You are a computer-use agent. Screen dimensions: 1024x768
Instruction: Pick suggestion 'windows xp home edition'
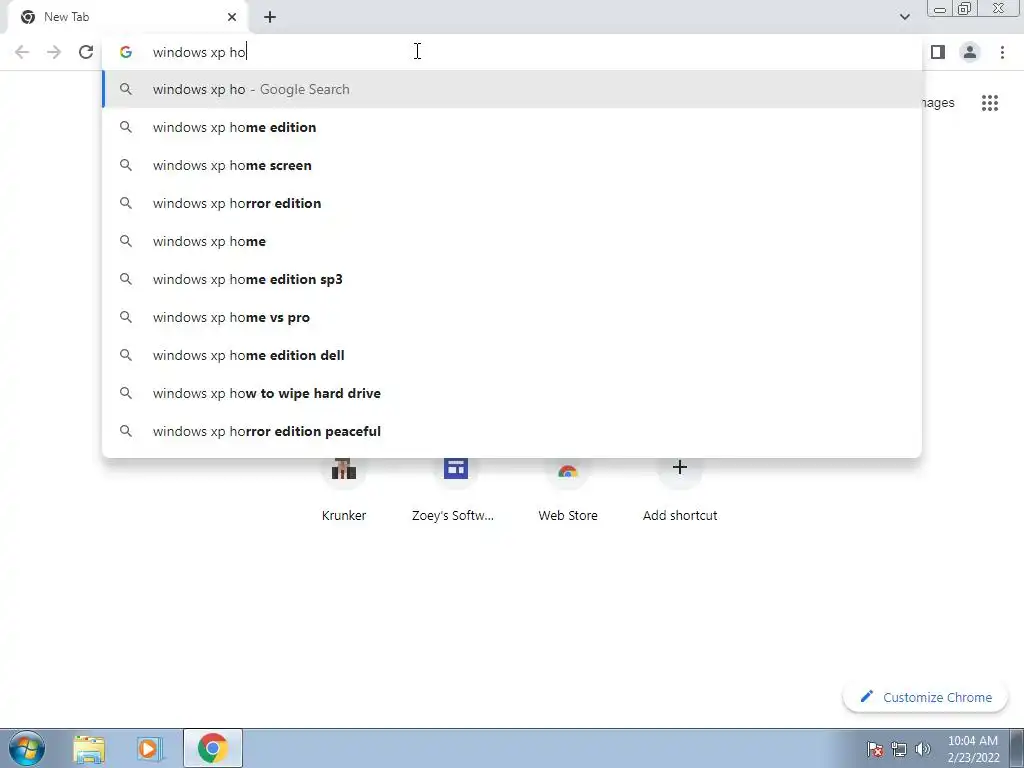point(512,127)
